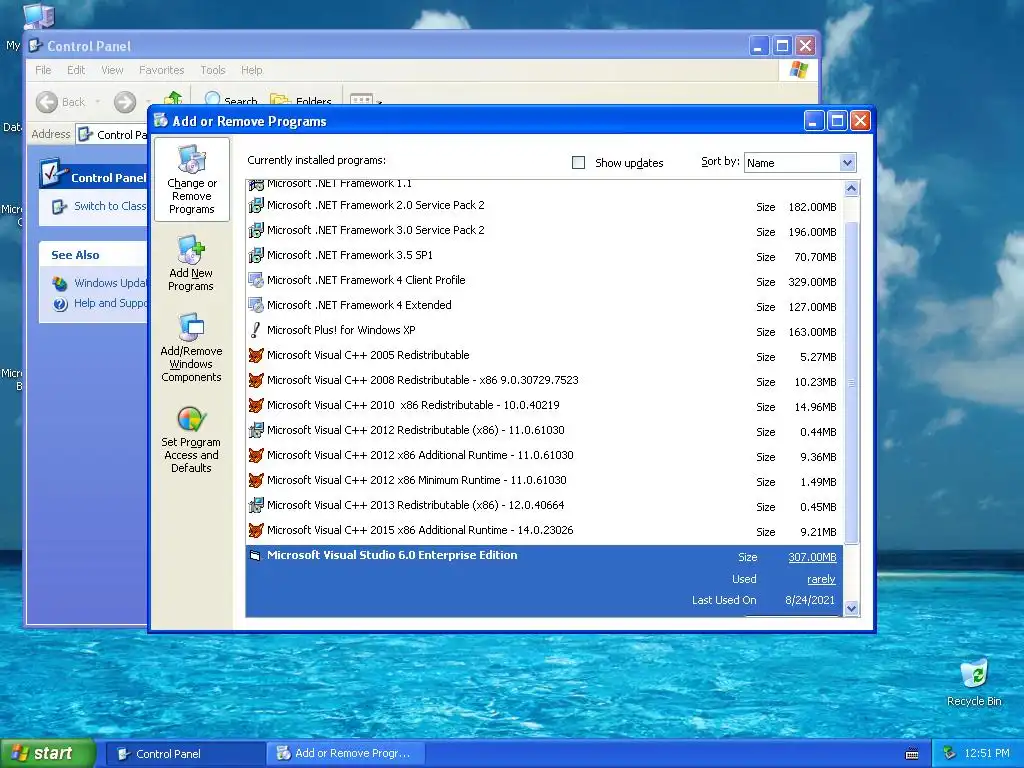1024x768 pixels.
Task: Click icon of .NET Framework 3.5 SP1
Action: coord(256,255)
